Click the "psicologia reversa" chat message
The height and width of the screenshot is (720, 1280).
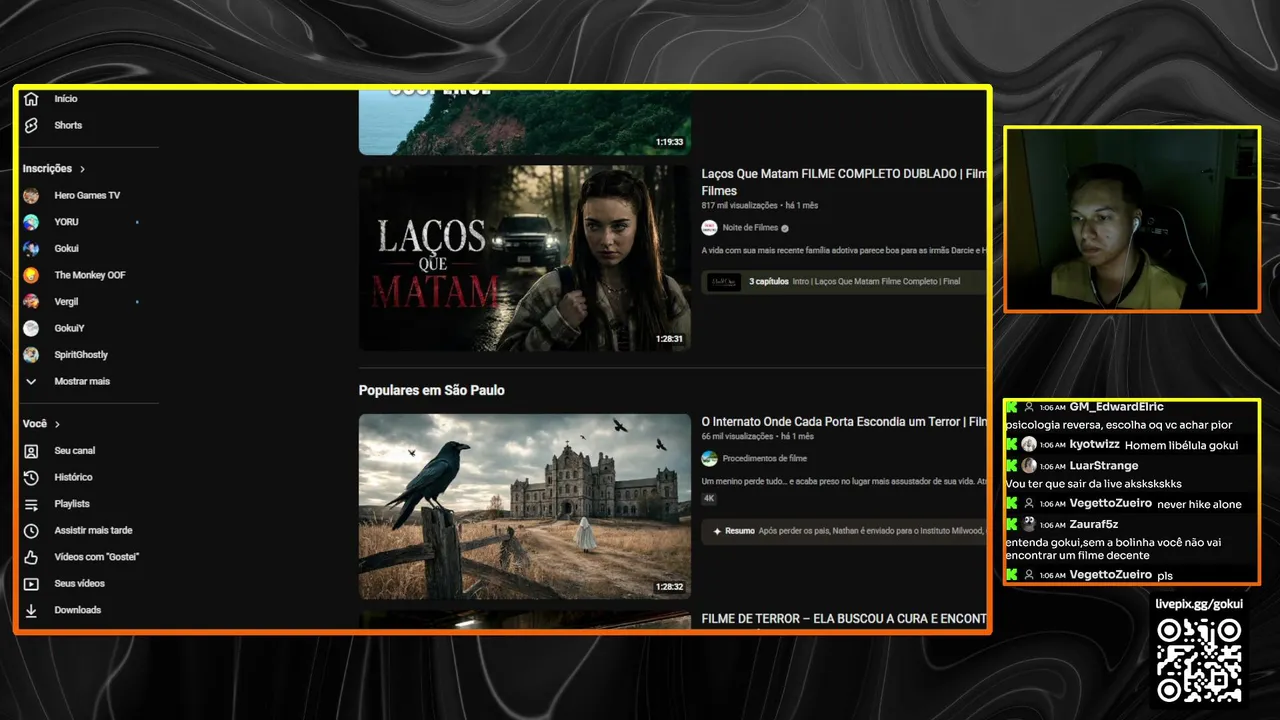(1119, 425)
